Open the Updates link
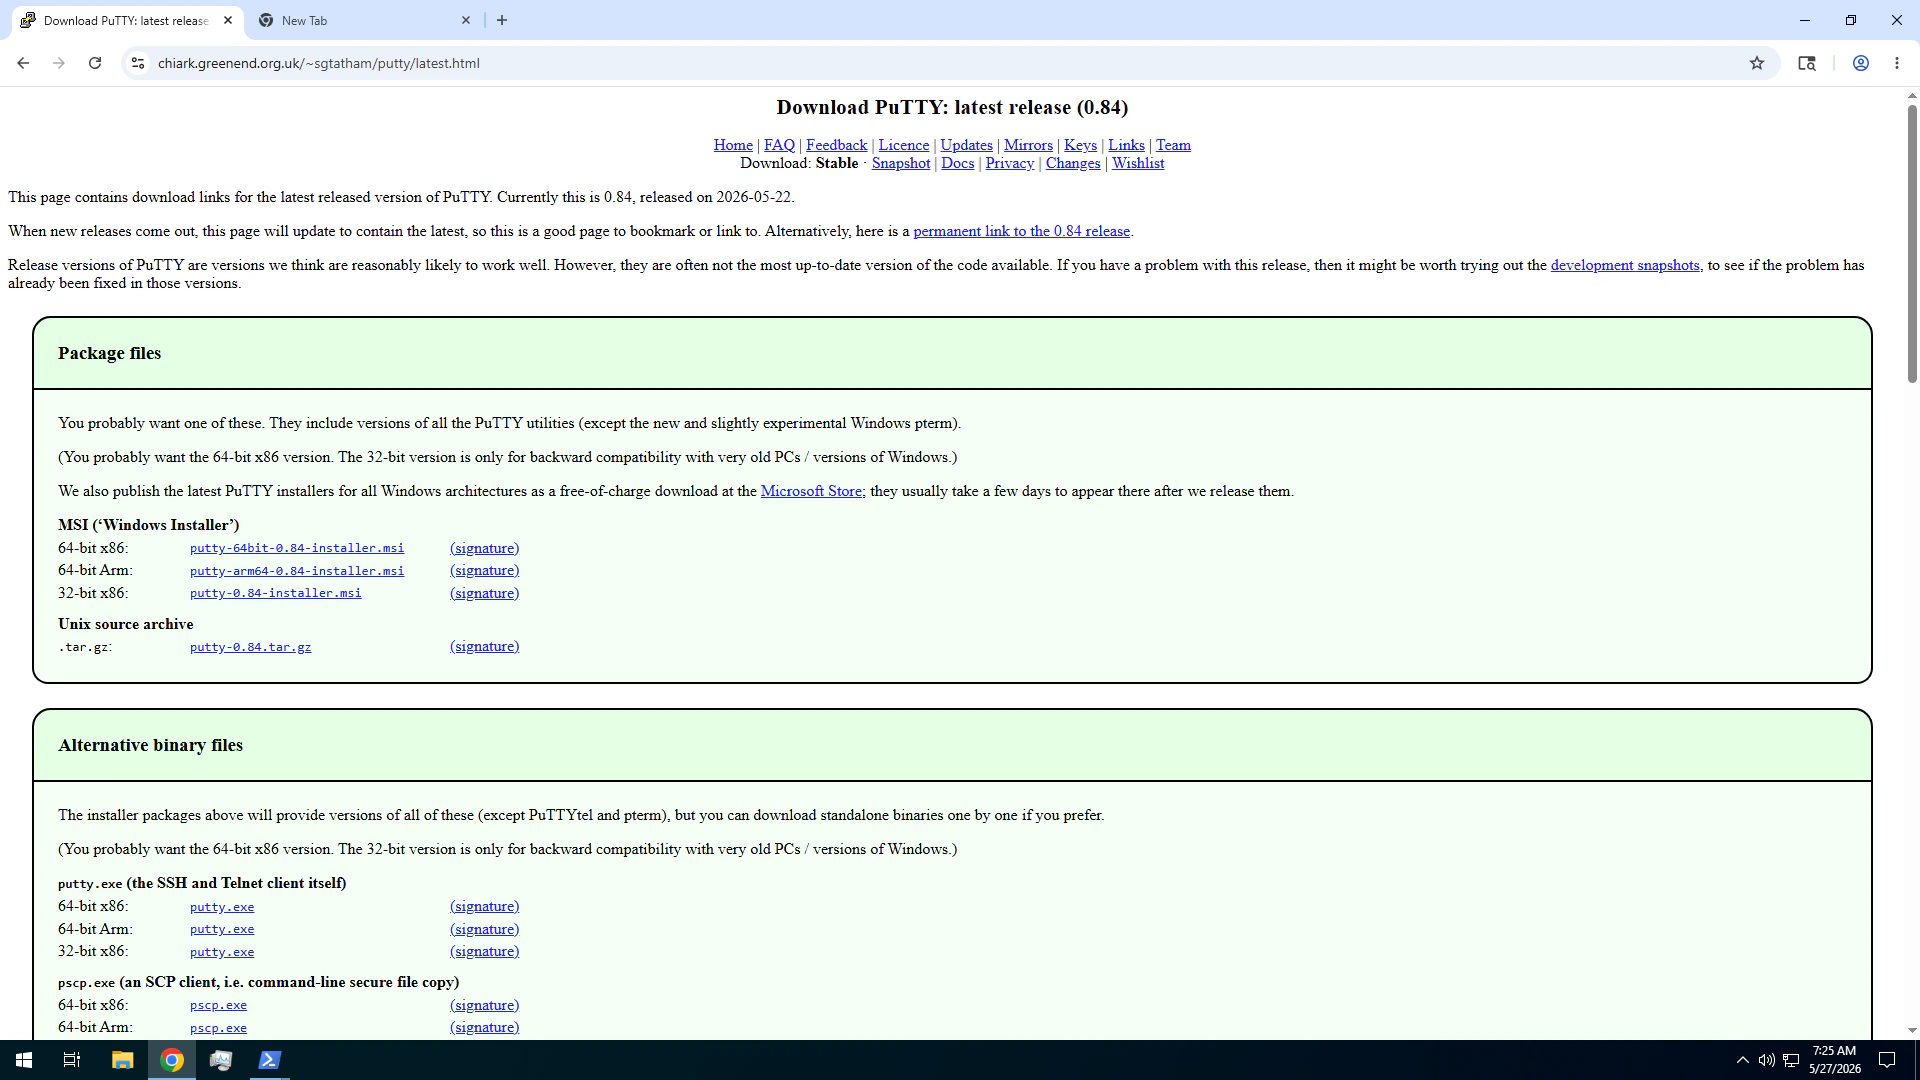 coord(966,145)
